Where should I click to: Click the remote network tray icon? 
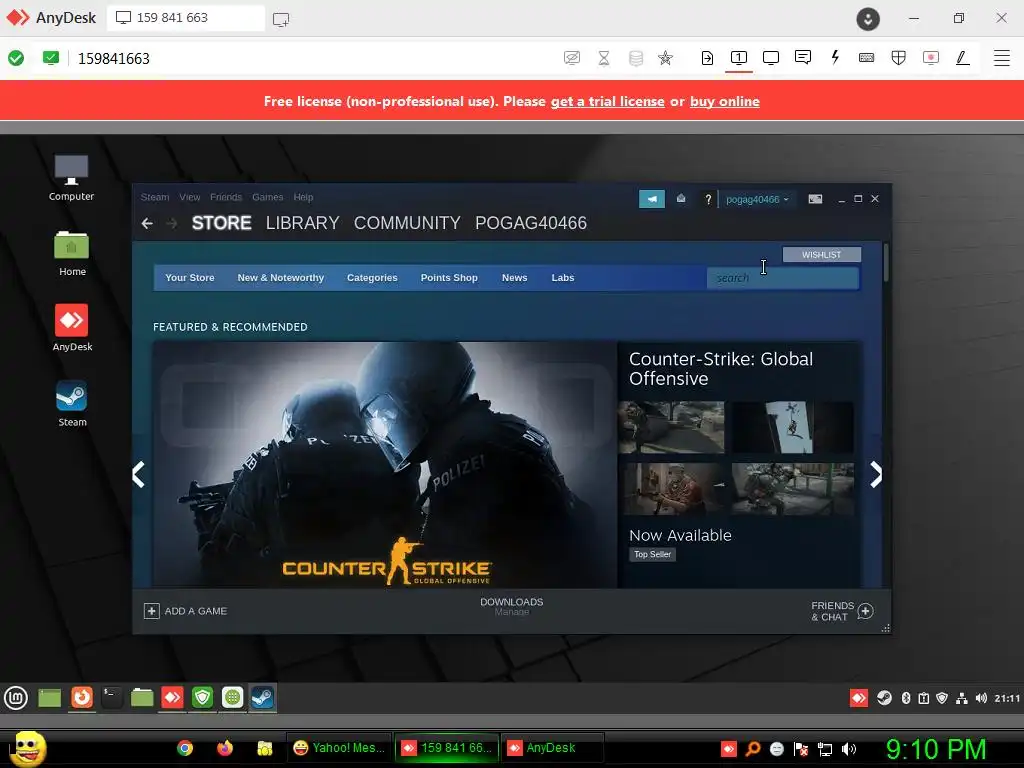(961, 698)
